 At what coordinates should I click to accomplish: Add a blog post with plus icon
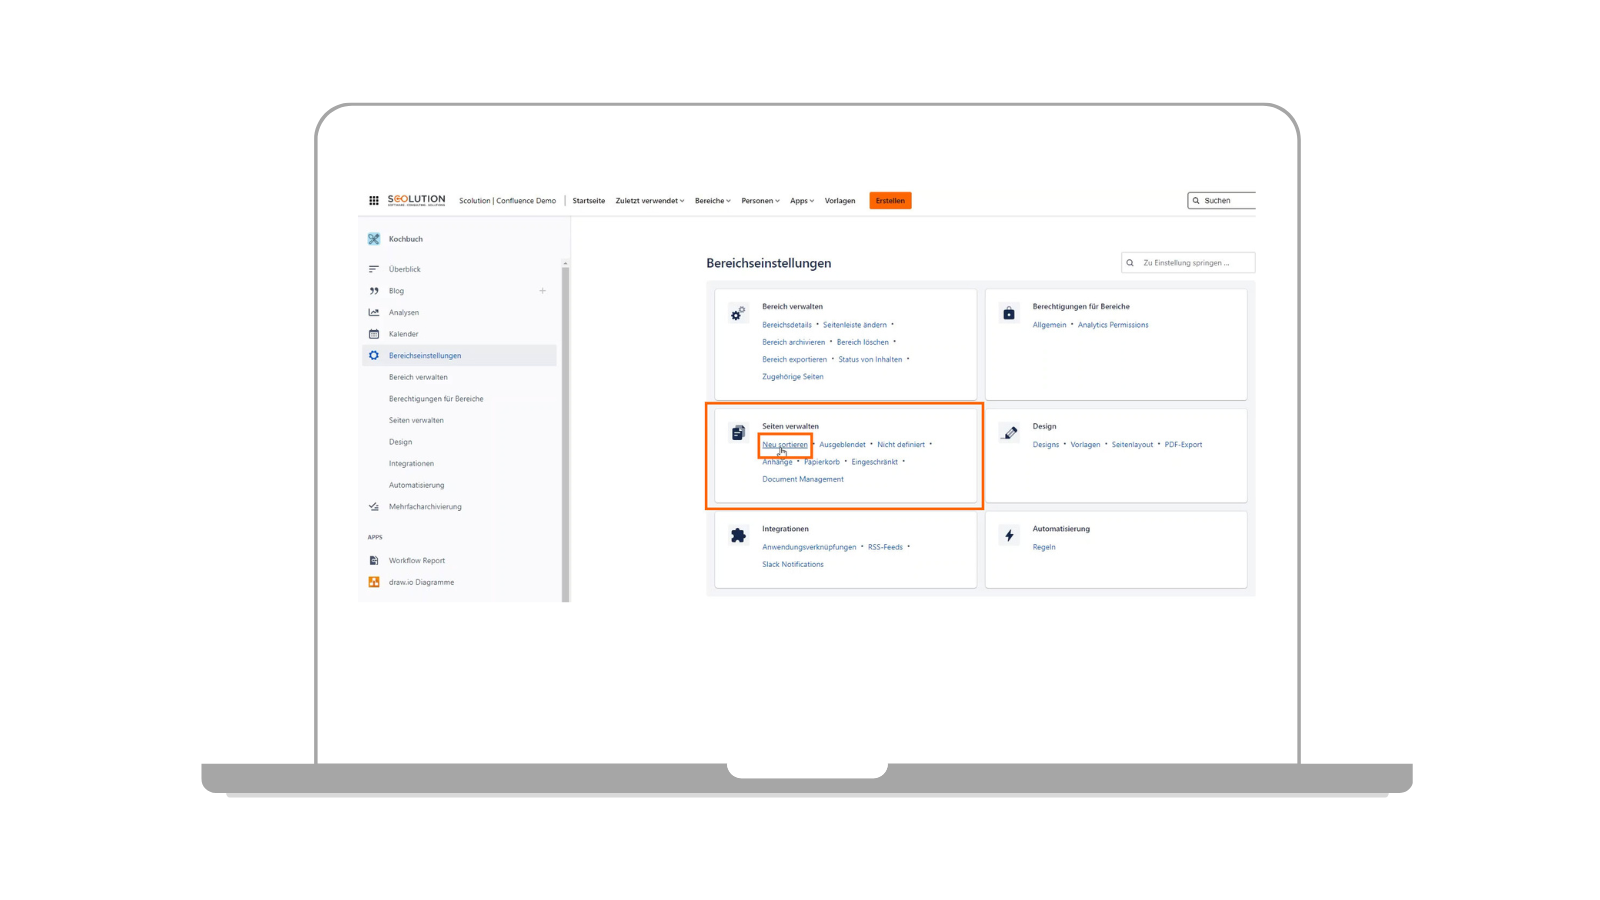pos(543,291)
